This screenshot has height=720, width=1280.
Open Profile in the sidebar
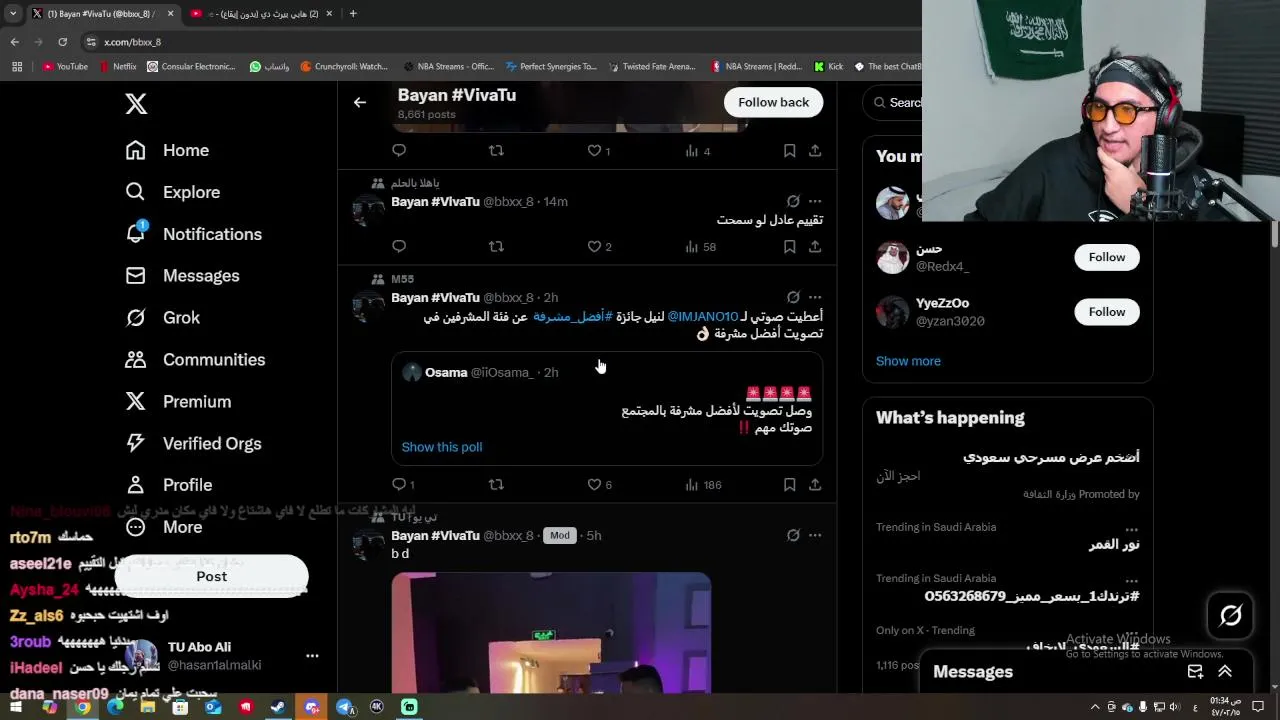(168, 485)
